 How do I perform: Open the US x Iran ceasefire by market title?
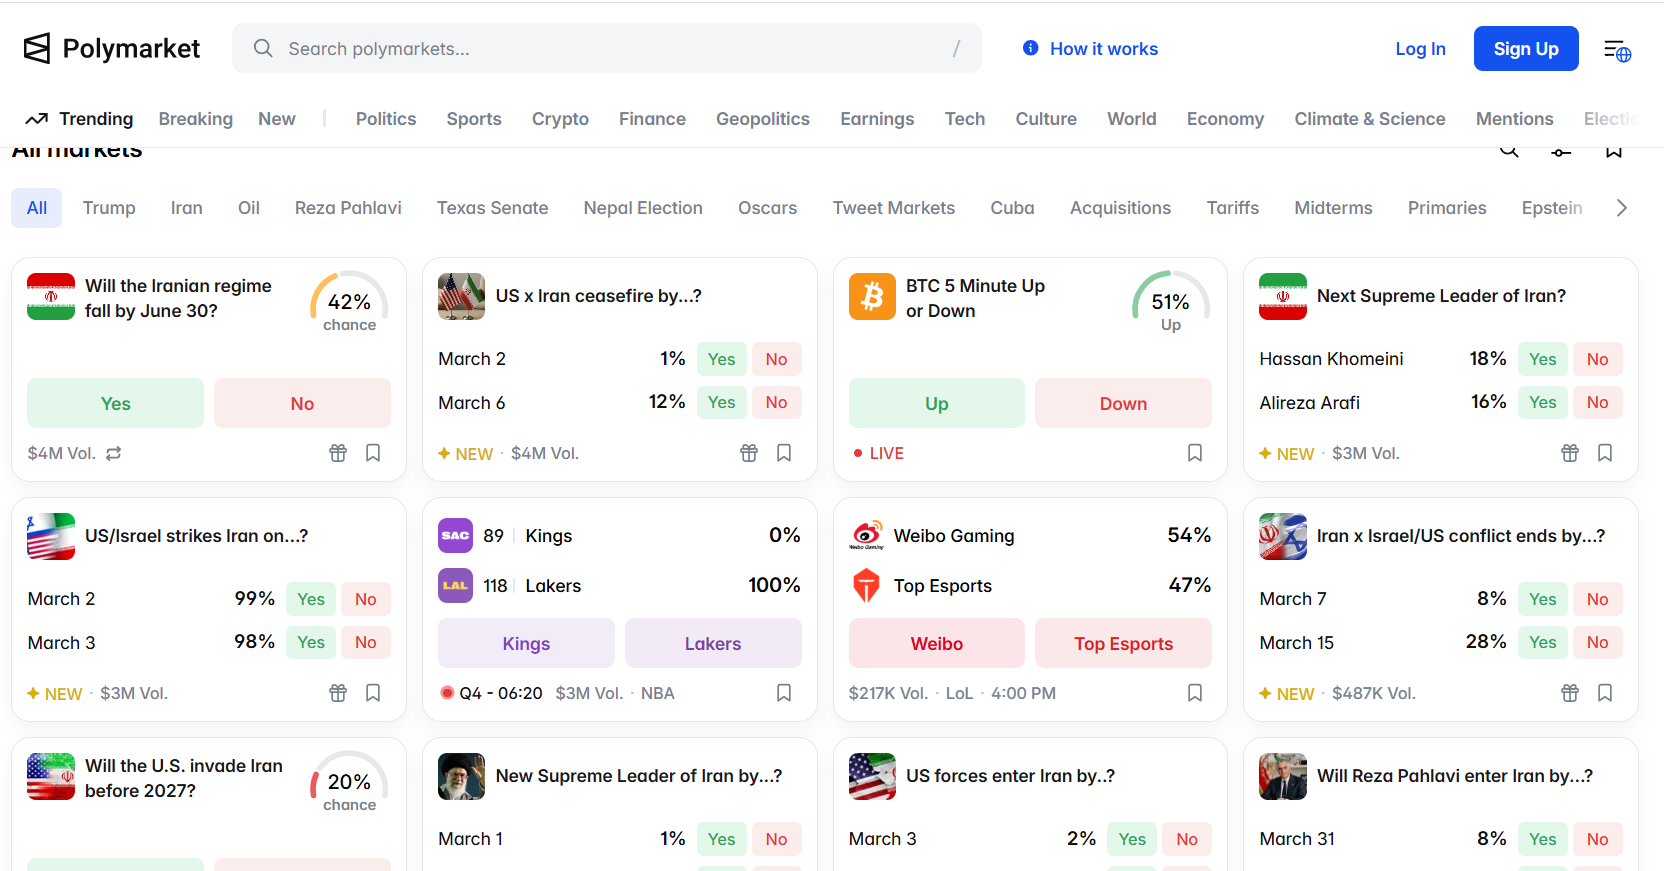[598, 296]
